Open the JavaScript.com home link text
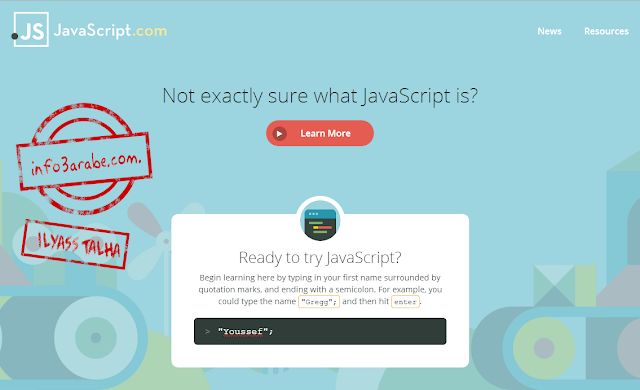This screenshot has height=390, width=640. click(x=110, y=31)
